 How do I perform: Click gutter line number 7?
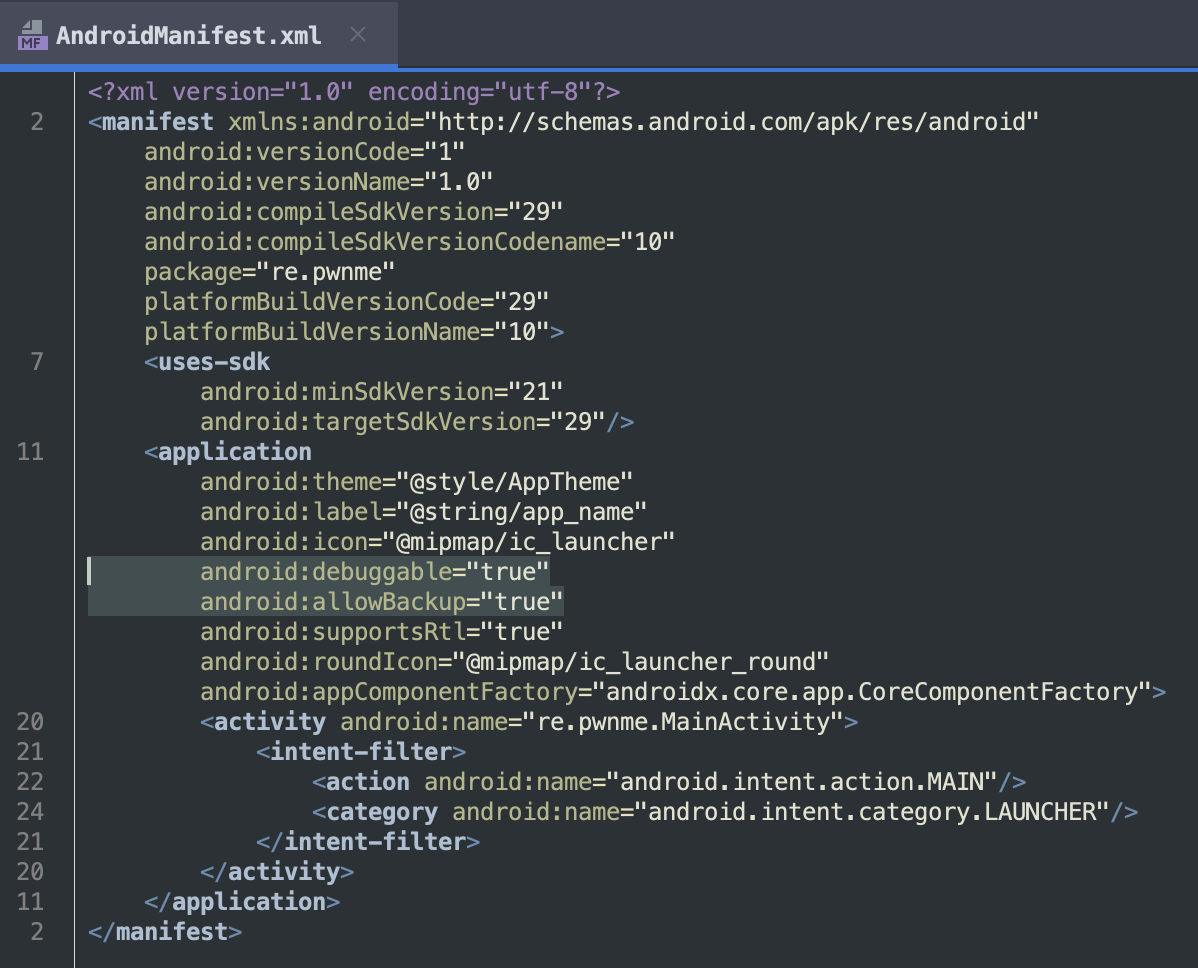37,361
